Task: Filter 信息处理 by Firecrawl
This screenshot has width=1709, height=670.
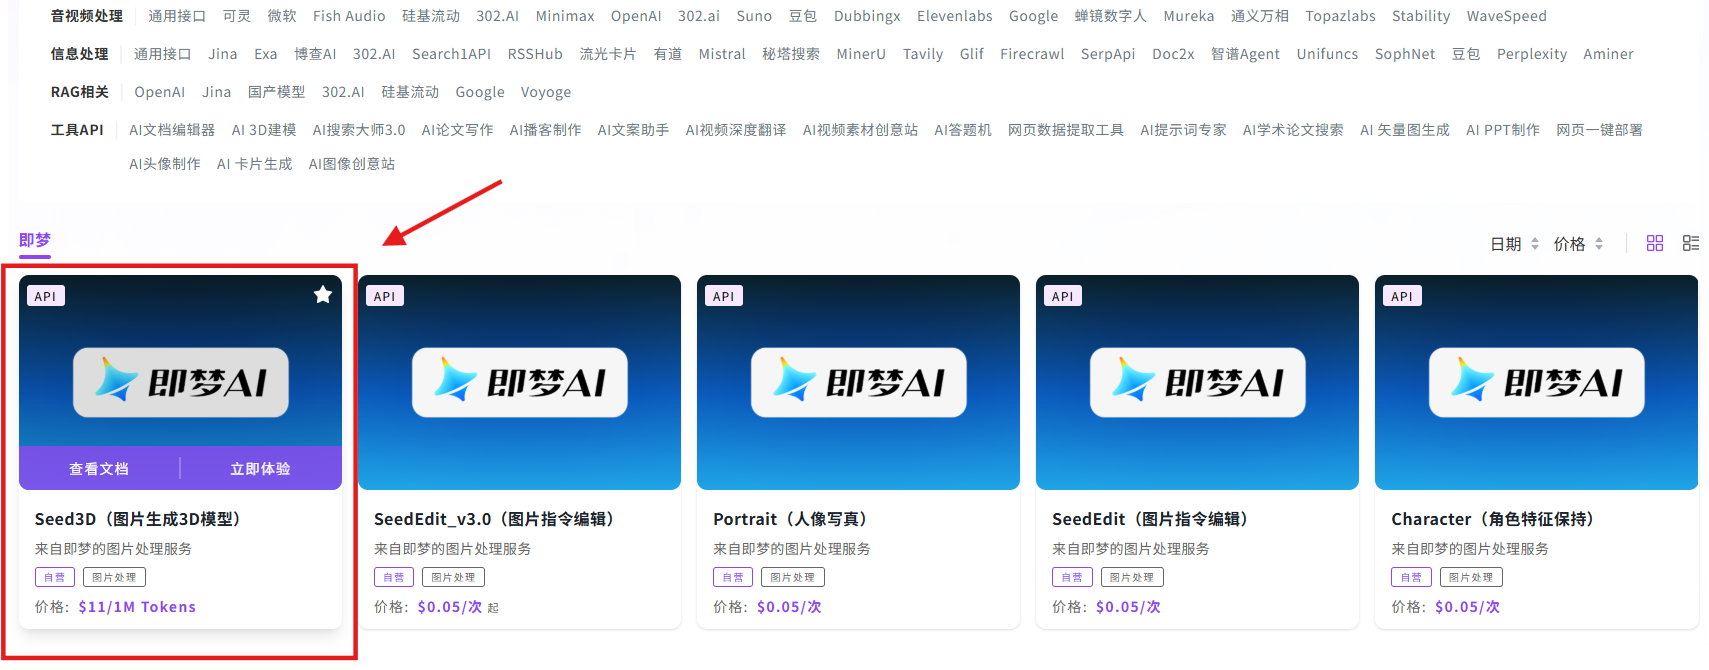Action: coord(1032,54)
